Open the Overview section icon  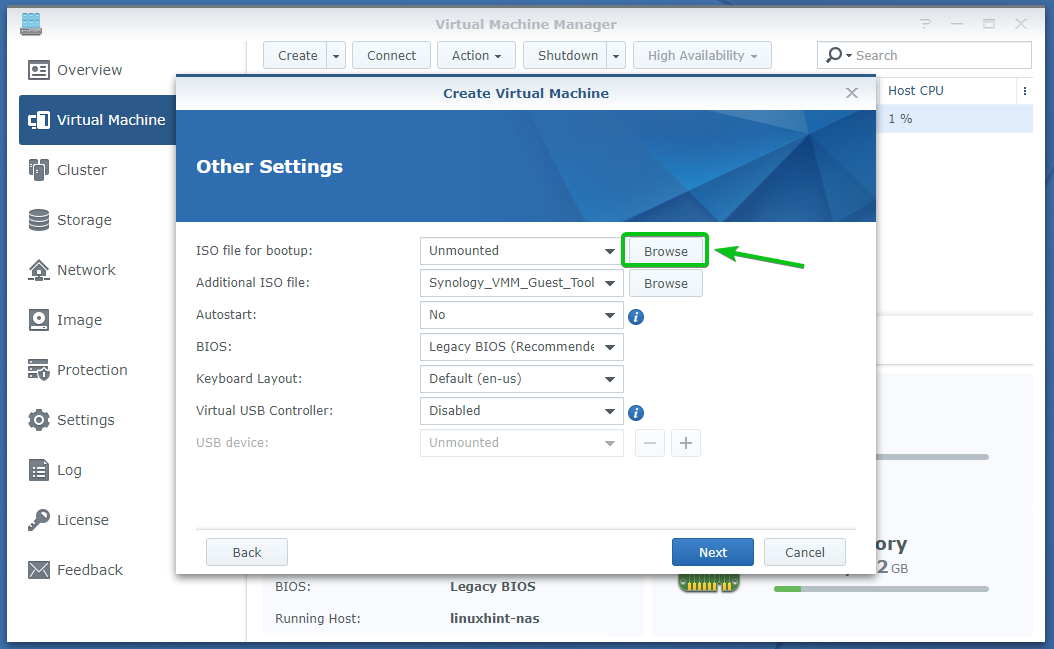(39, 70)
